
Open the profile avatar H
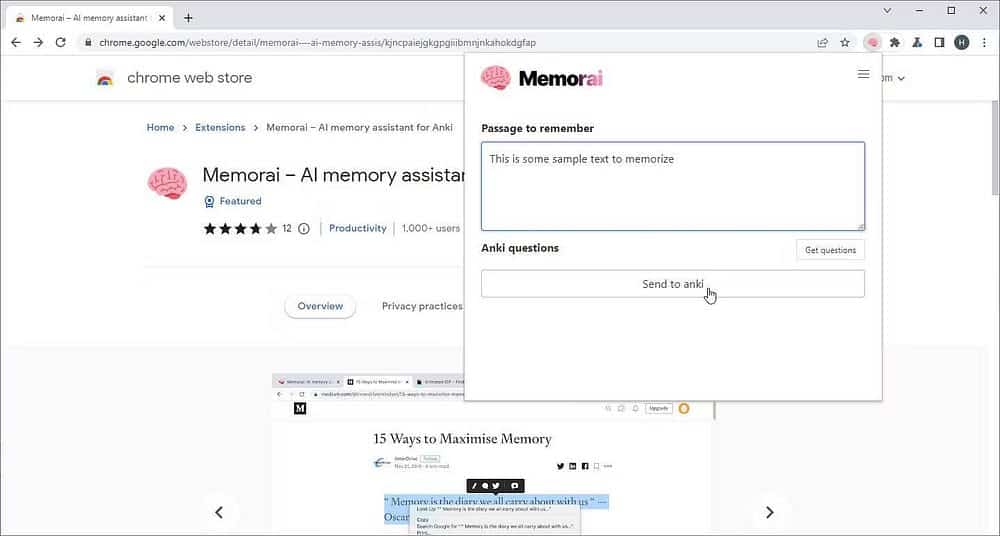click(x=961, y=43)
